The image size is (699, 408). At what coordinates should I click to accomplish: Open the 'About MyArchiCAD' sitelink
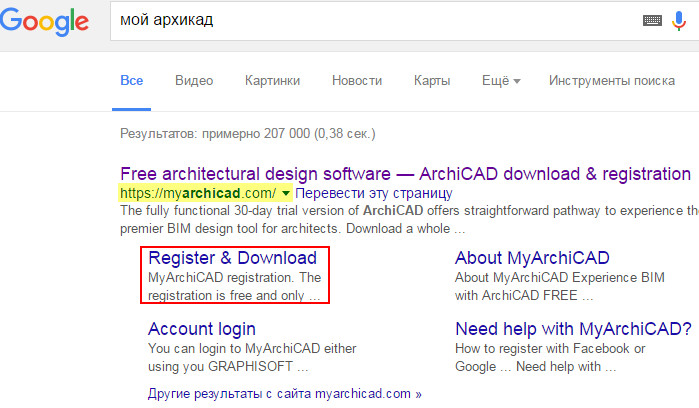pos(532,258)
